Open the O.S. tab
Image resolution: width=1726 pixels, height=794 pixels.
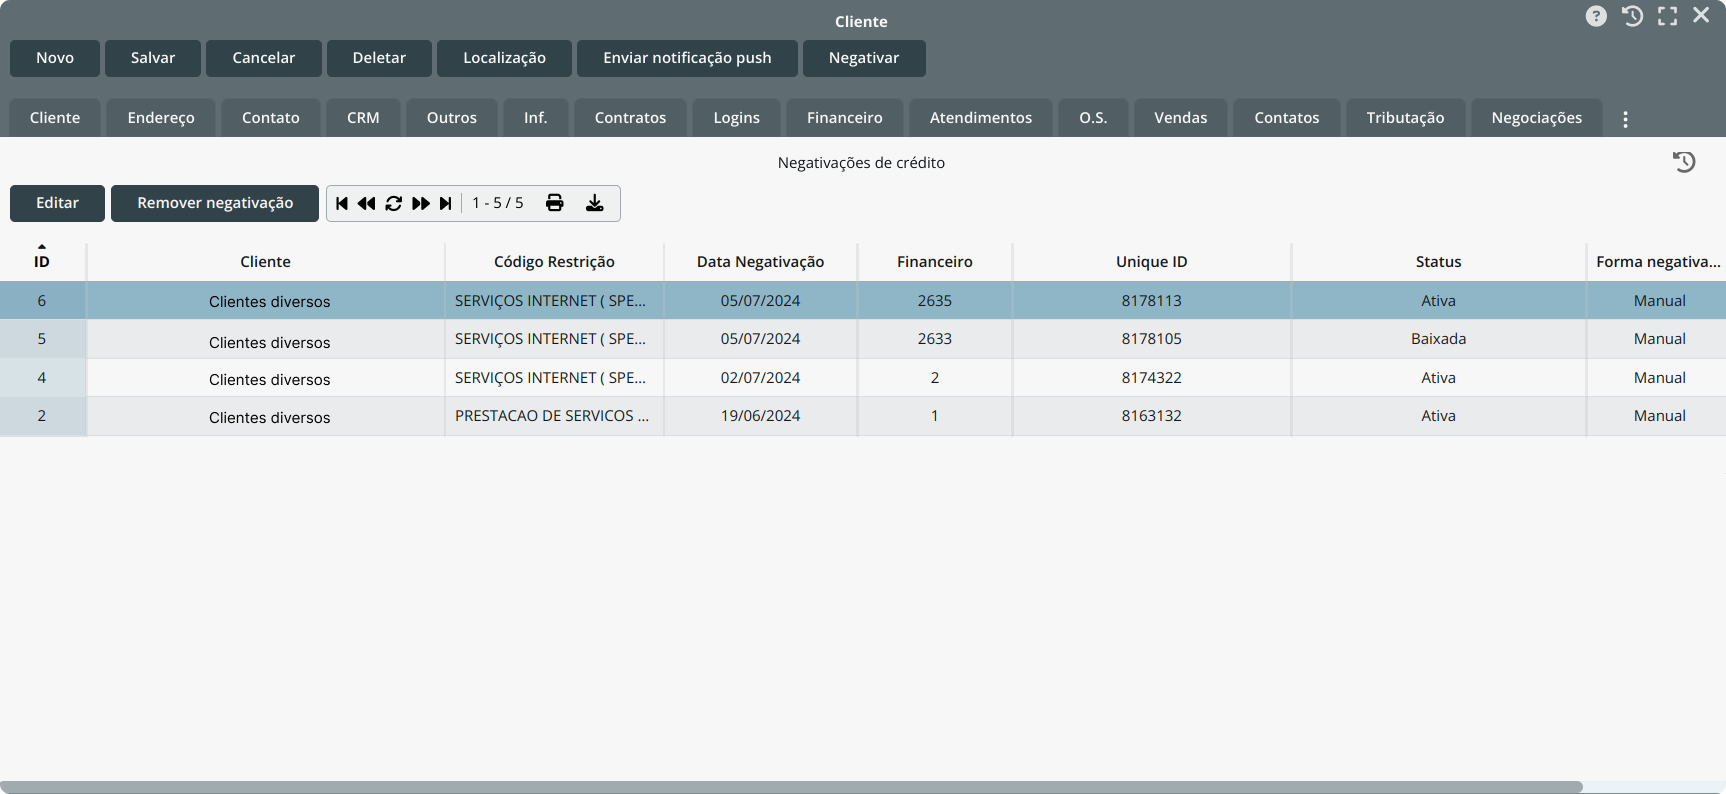coord(1093,118)
